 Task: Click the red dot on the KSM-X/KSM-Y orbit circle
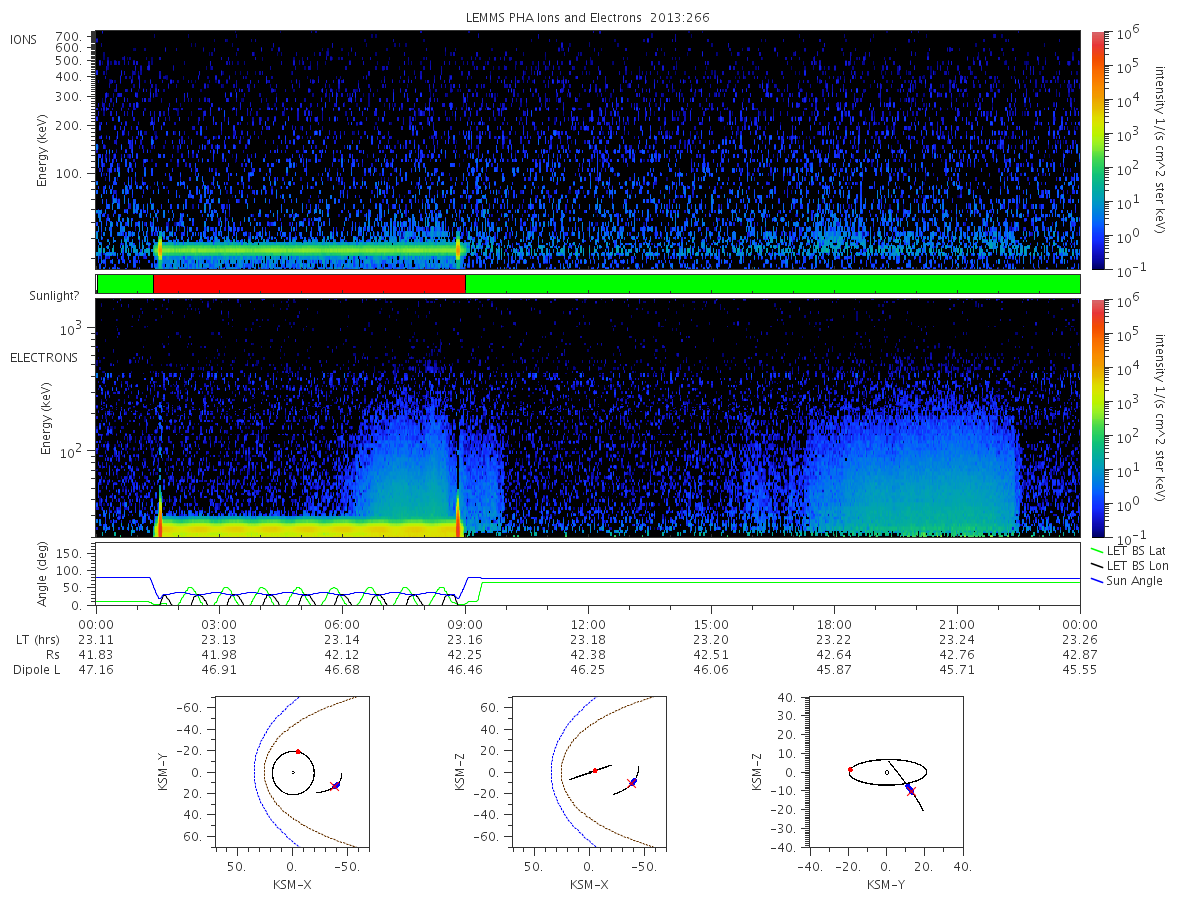tap(297, 751)
